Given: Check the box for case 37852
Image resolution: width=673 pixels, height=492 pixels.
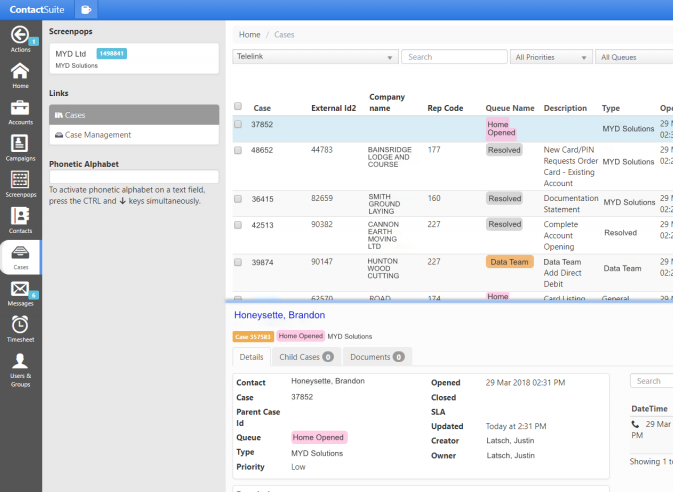Looking at the screenshot, I should [238, 124].
